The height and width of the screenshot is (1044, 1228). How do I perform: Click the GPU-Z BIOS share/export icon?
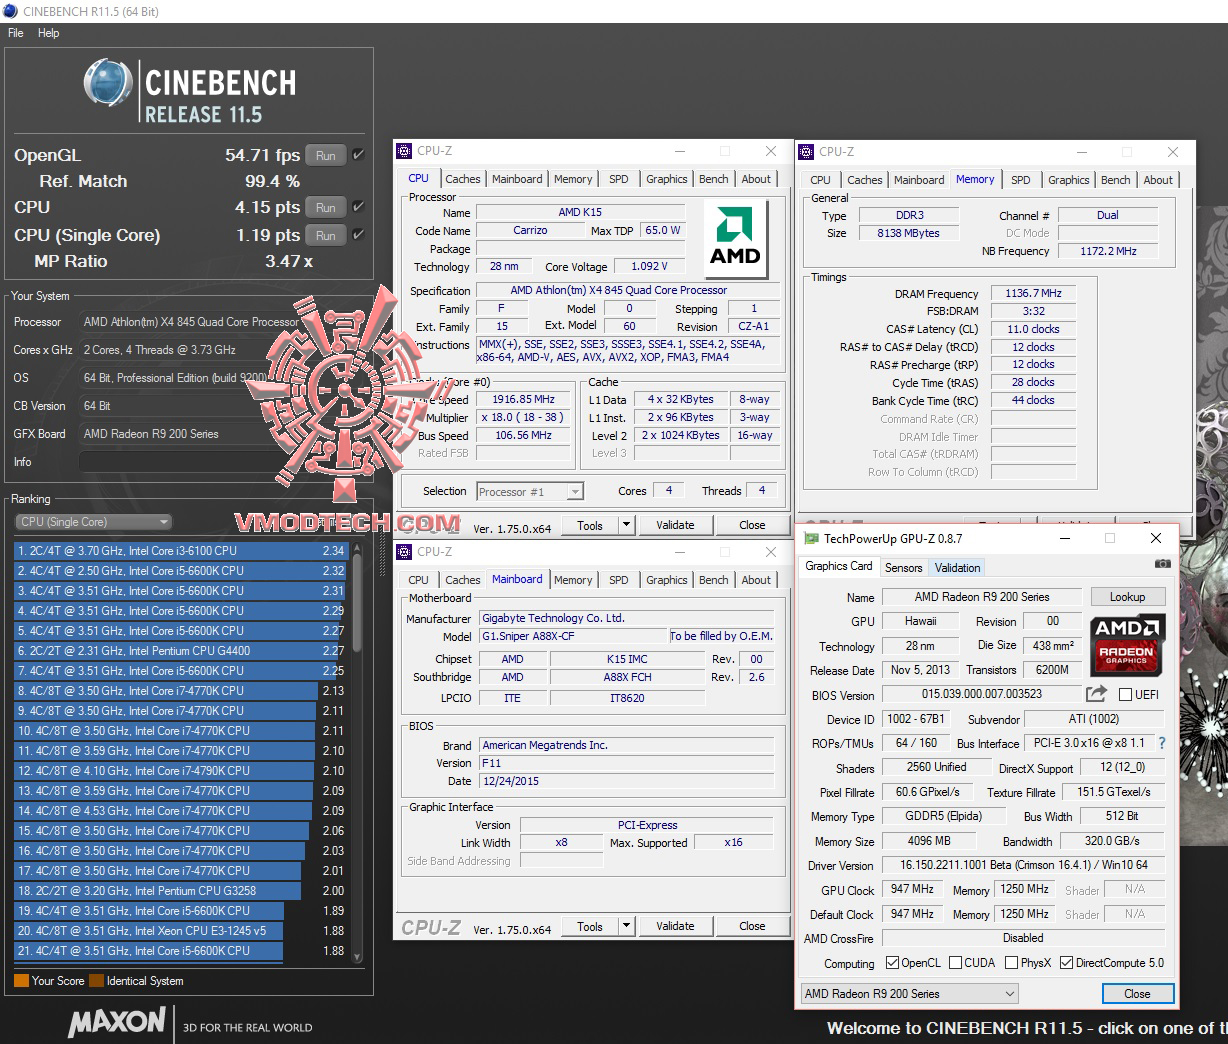coord(1097,693)
